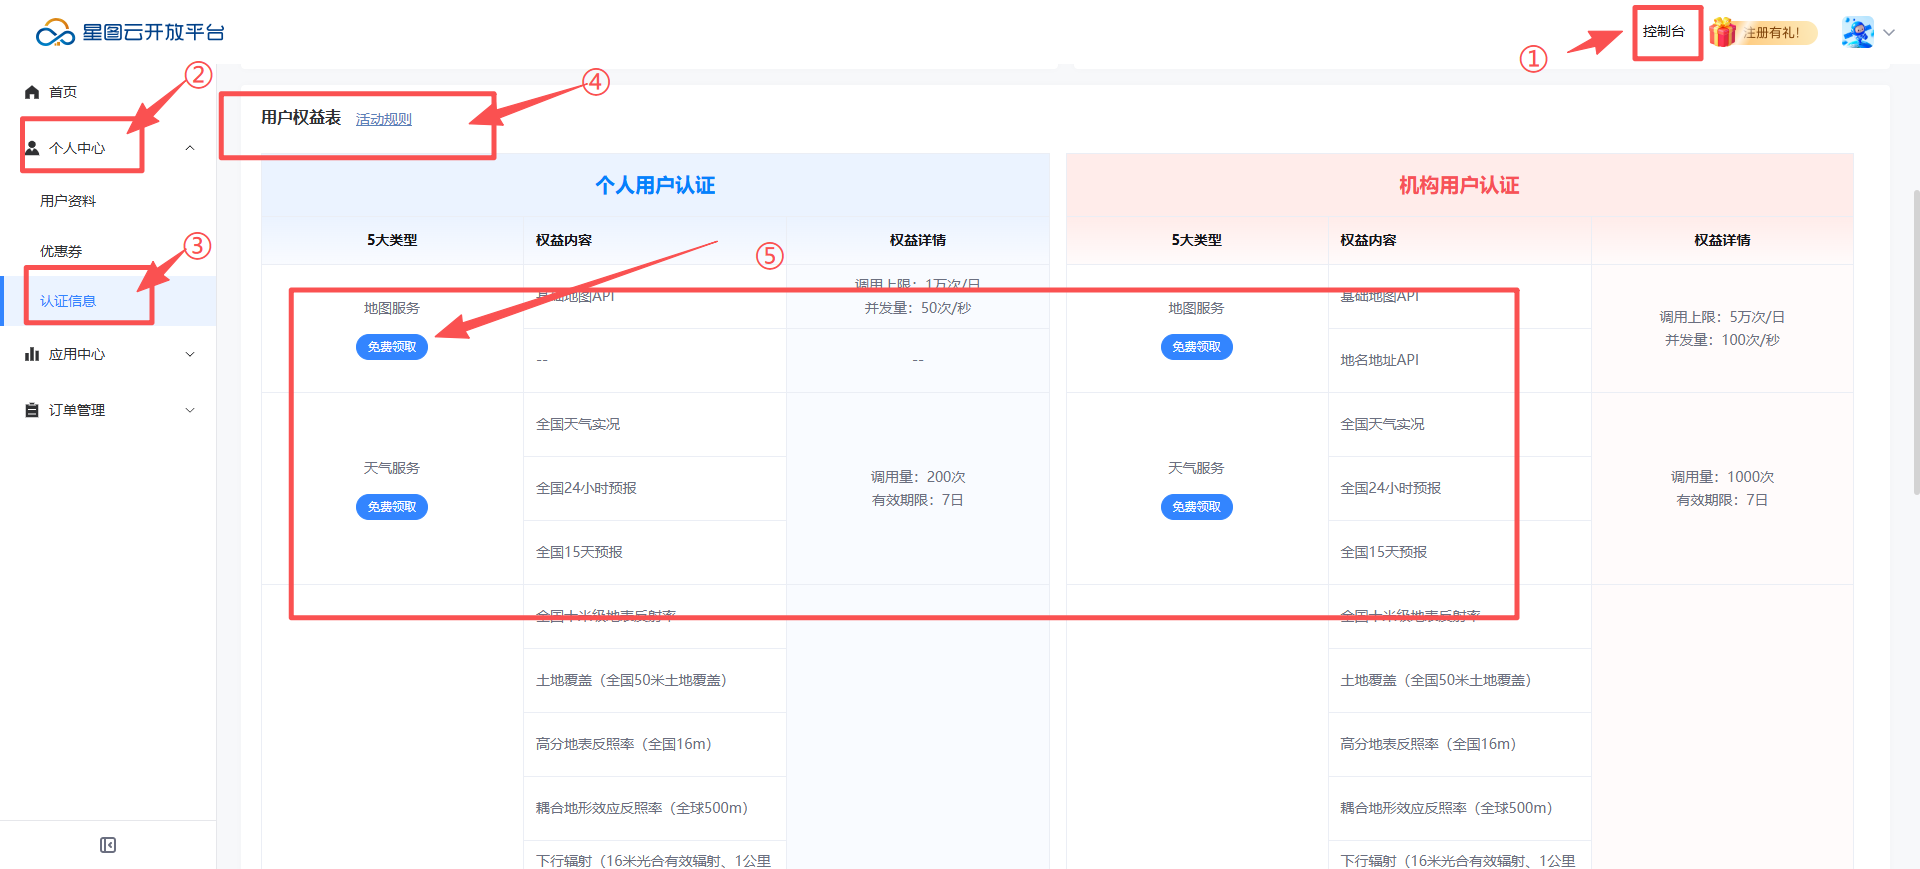Open the dropdown arrow next to avatar
The width and height of the screenshot is (1920, 869).
point(1889,32)
